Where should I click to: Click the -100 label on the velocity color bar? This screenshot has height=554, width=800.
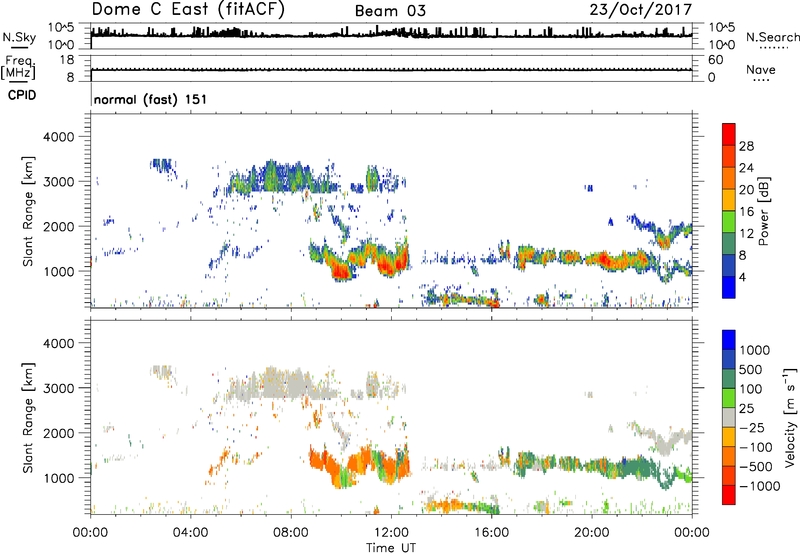pyautogui.click(x=756, y=447)
